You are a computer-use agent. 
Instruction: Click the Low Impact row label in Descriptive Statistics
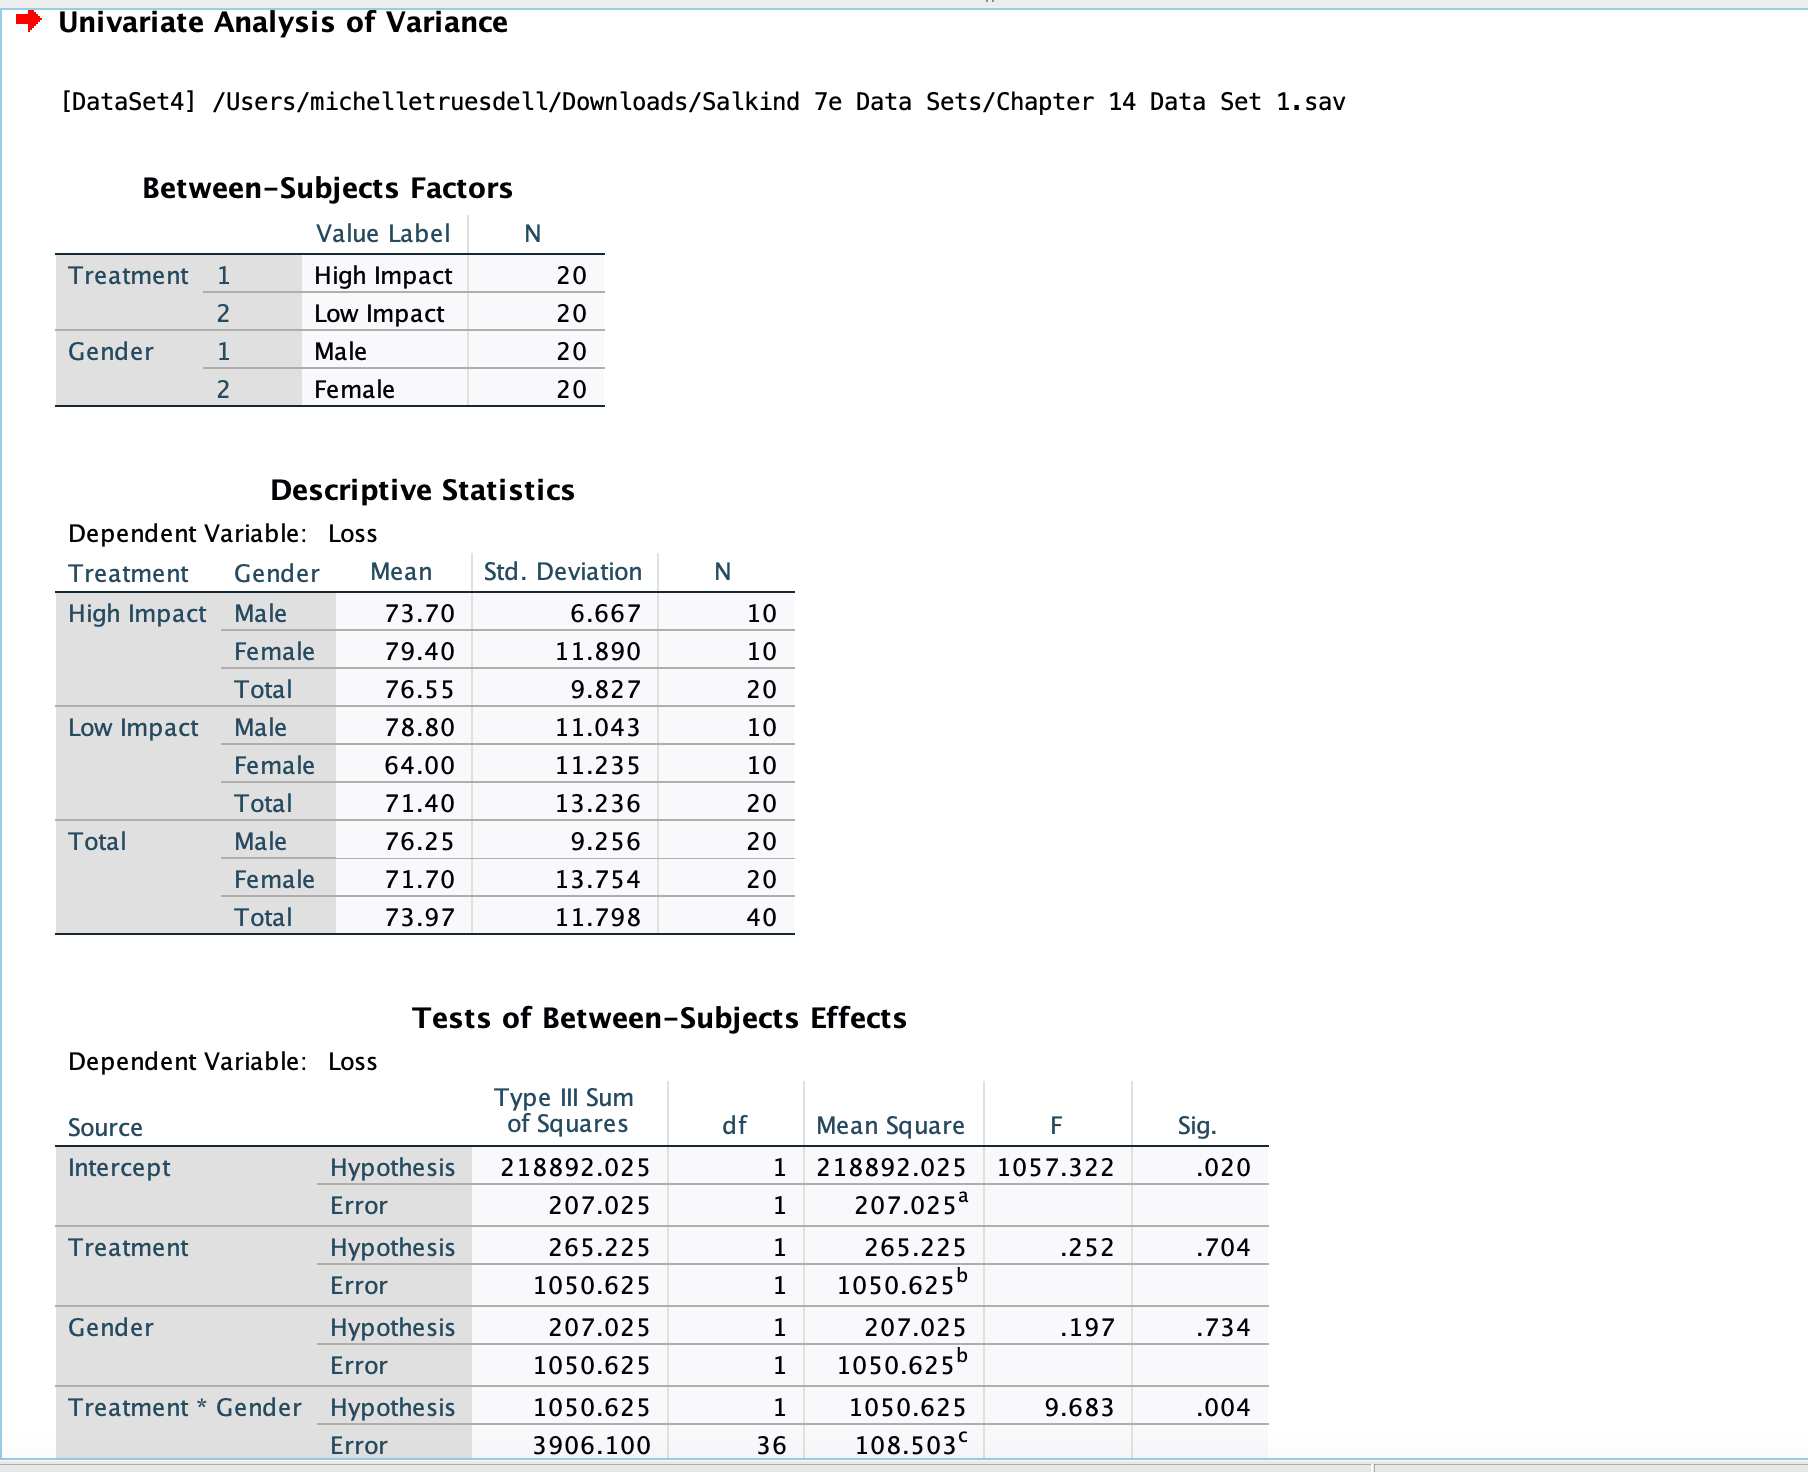click(x=133, y=727)
